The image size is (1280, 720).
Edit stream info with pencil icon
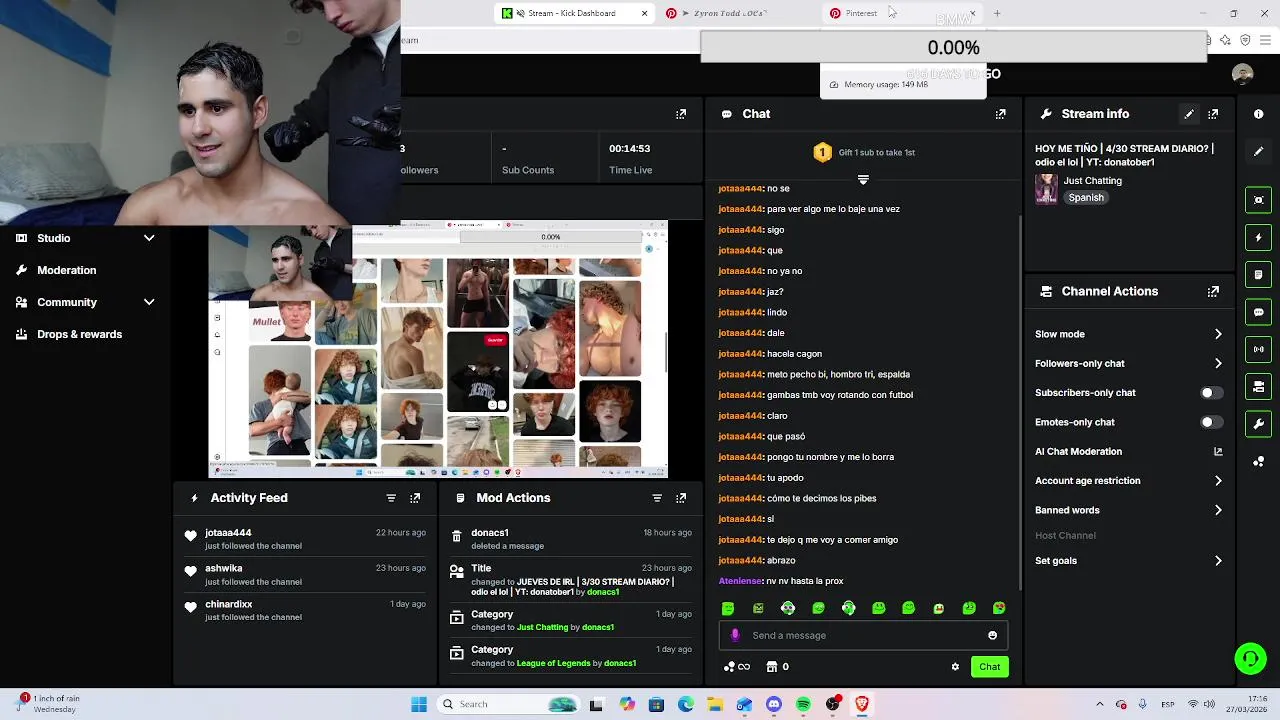[1189, 114]
